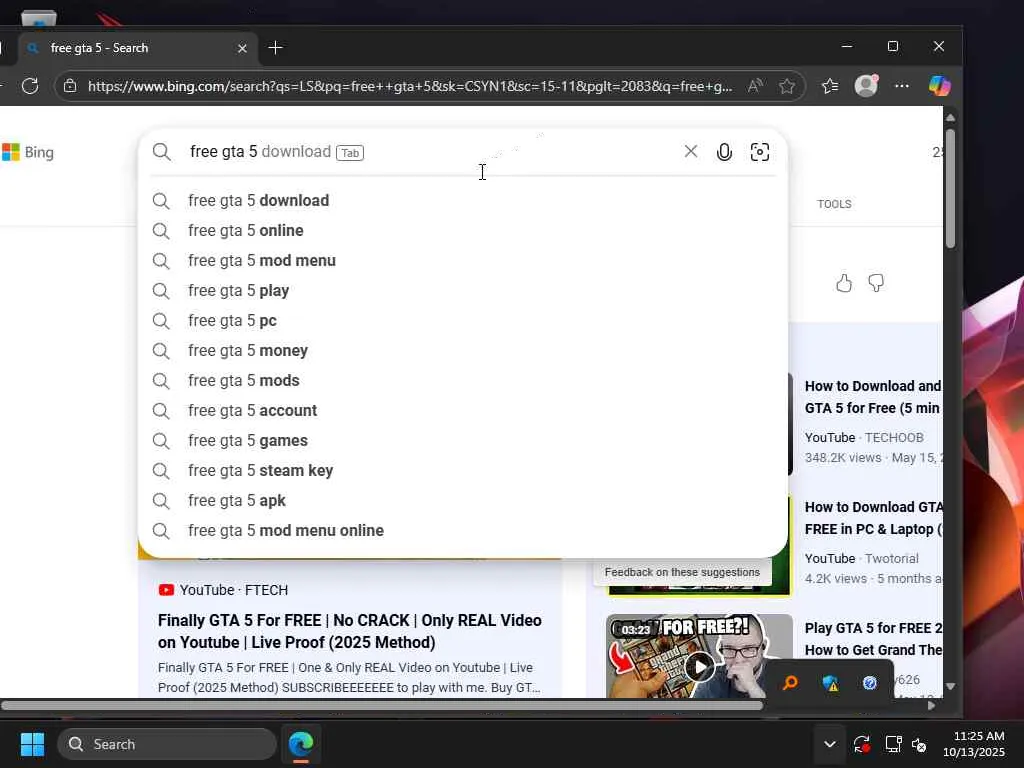Screen dimensions: 1024x768
Task: Click the scroll right arrow
Action: pos(931,705)
